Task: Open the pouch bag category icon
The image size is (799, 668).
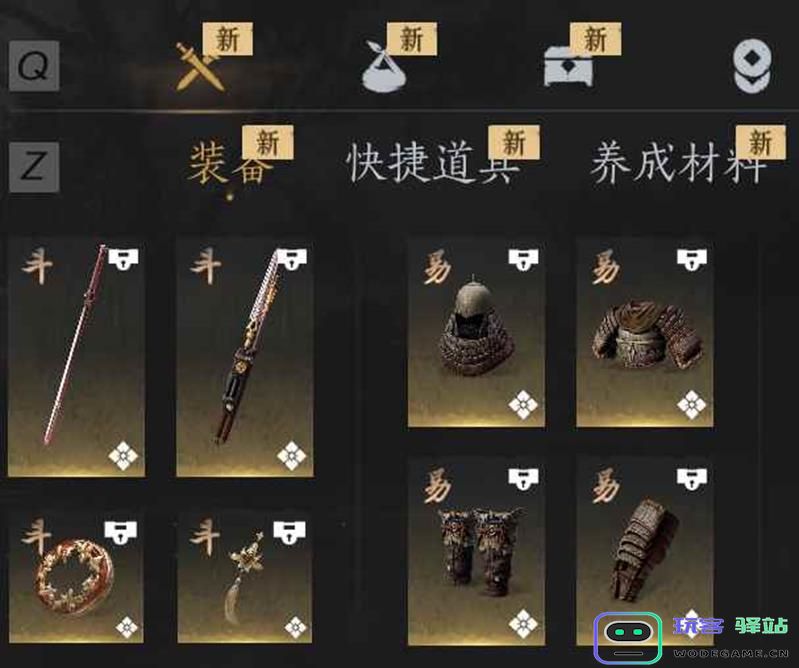Action: point(384,67)
